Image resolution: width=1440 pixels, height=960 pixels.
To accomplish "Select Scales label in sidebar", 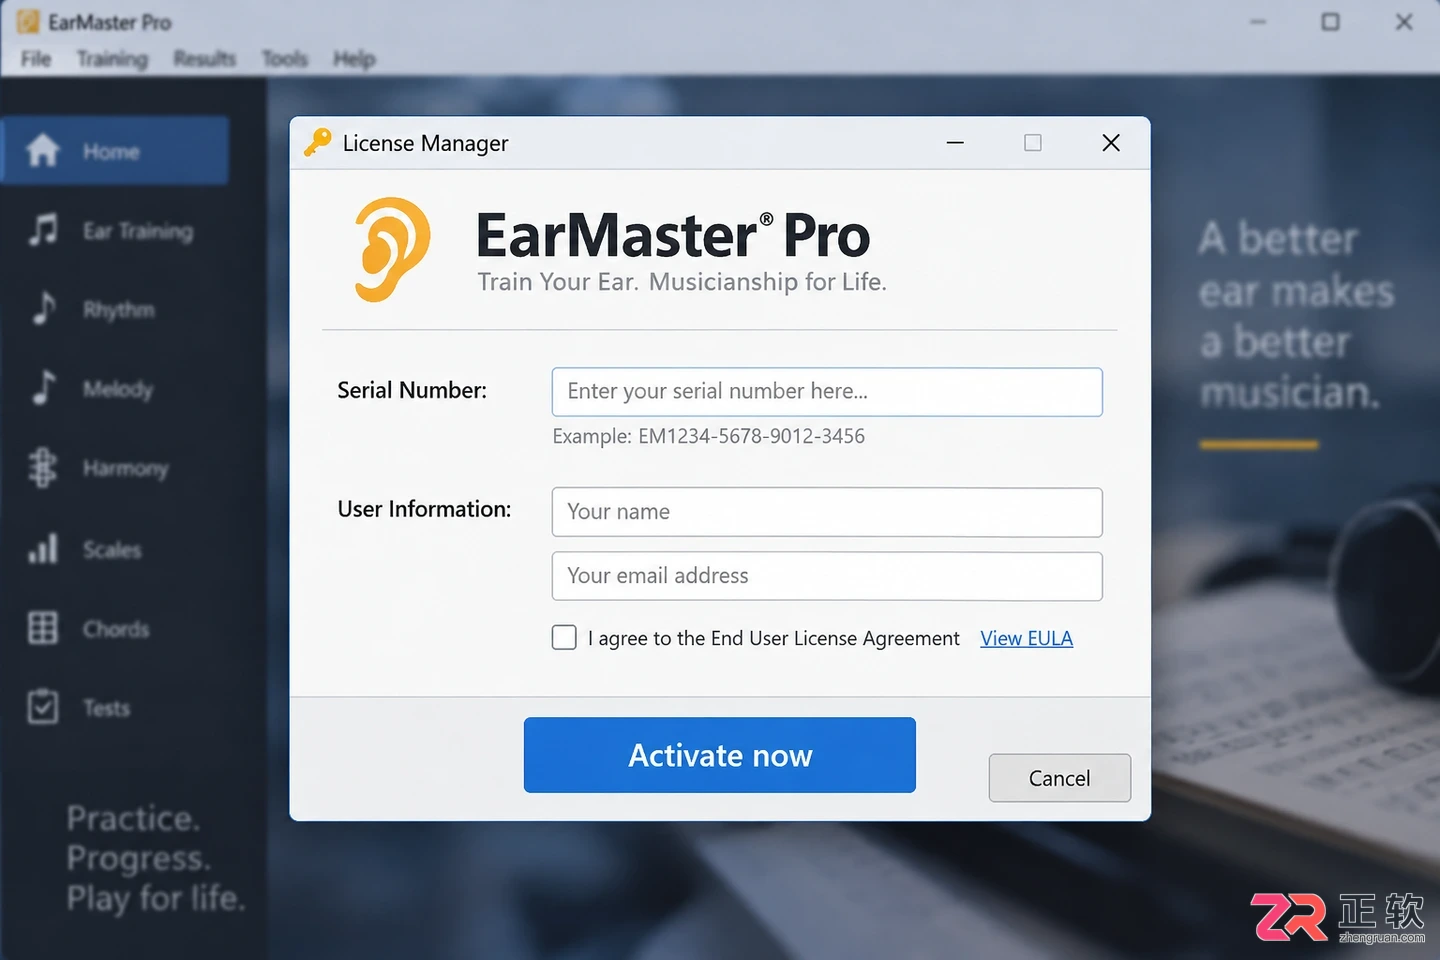I will [x=112, y=549].
